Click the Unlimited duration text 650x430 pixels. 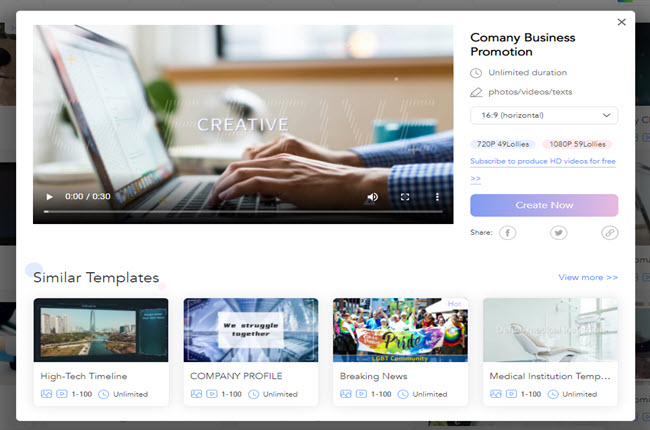(527, 73)
